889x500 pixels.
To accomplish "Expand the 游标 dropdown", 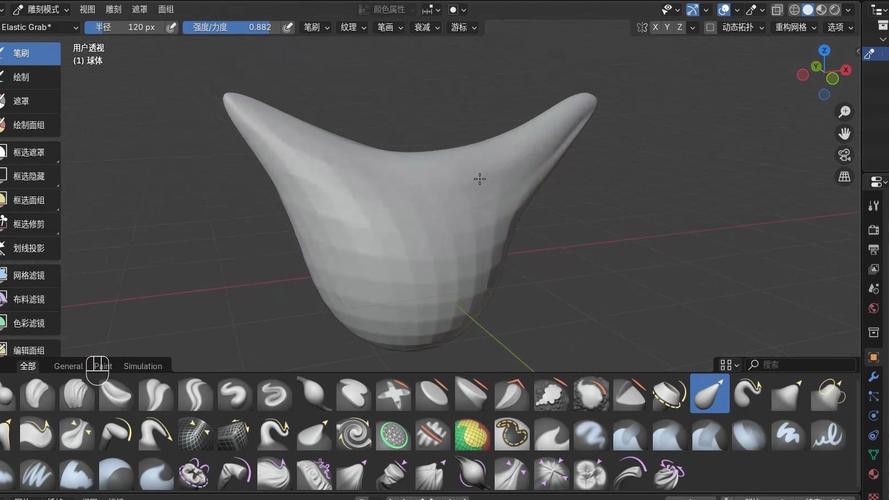I will [x=463, y=27].
